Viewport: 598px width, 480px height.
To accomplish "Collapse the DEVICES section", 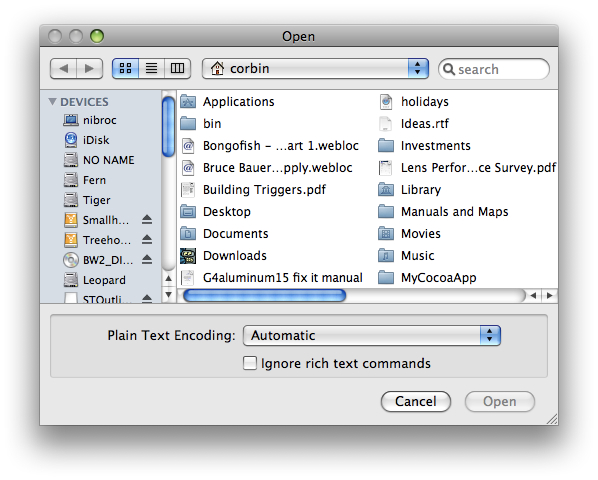I will coord(53,102).
